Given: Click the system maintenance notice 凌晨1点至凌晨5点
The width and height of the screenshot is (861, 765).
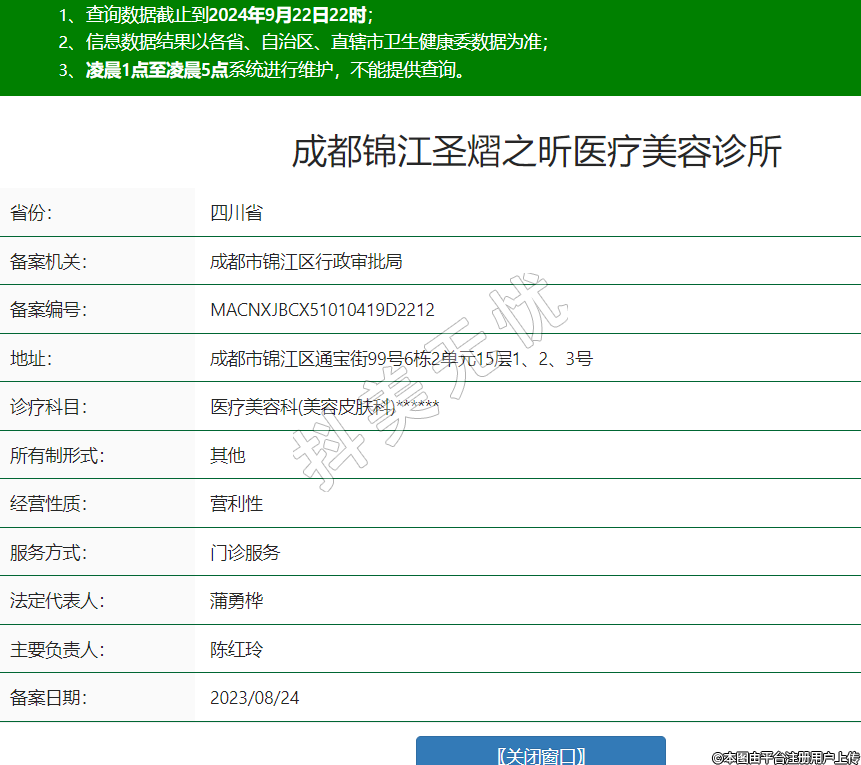Looking at the screenshot, I should coord(156,70).
